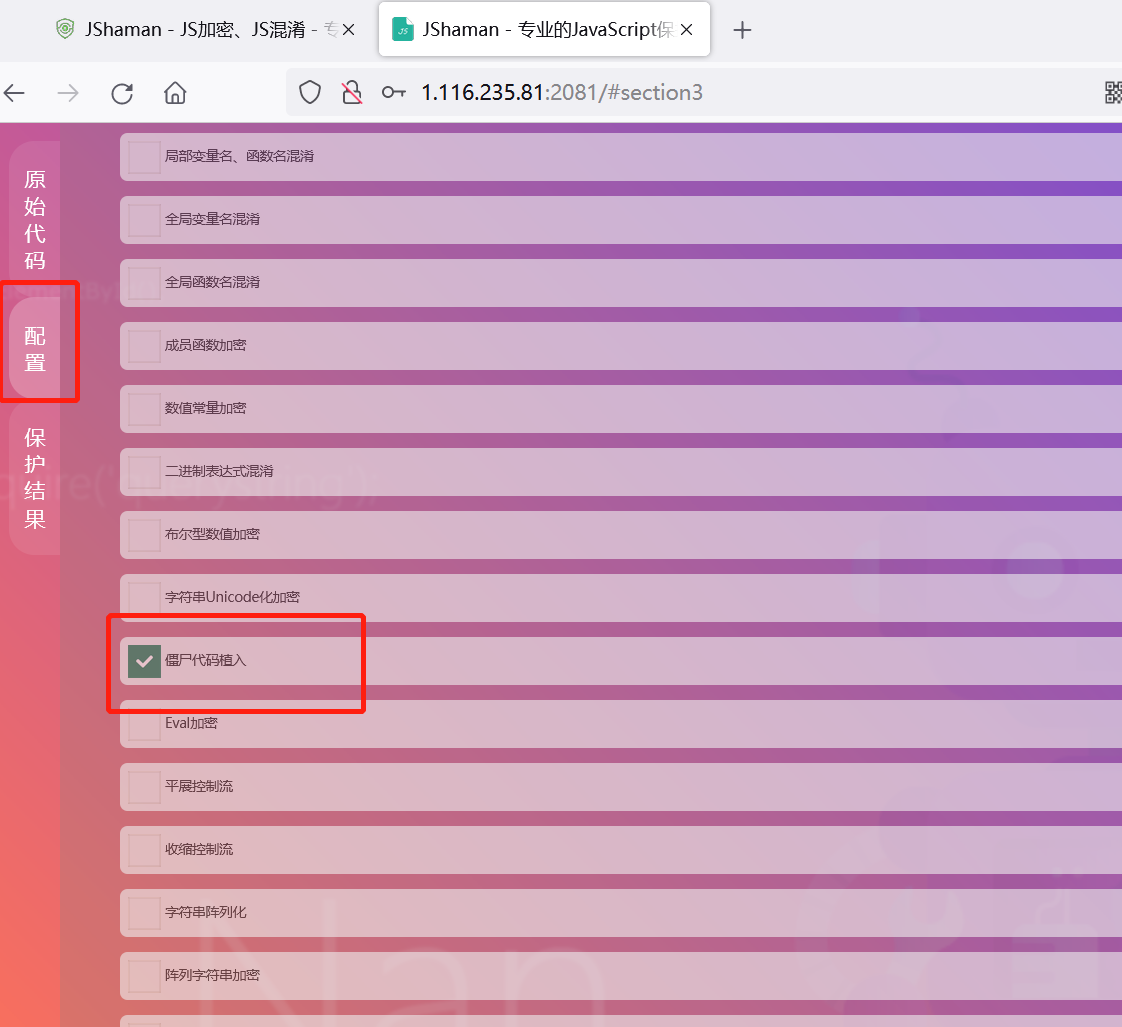Uncheck the 僵尸代码植入 checkbox
Viewport: 1122px width, 1027px height.
pos(144,661)
